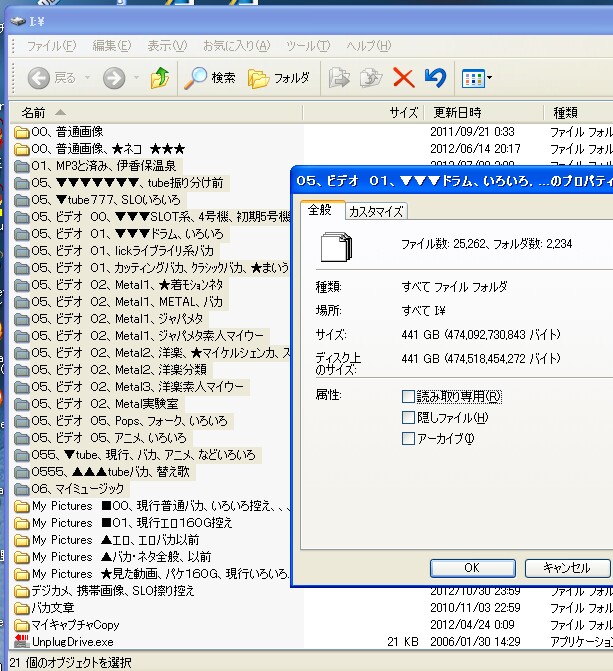Enable the 読み取り専用(R) checkbox
This screenshot has width=613, height=671.
[408, 397]
